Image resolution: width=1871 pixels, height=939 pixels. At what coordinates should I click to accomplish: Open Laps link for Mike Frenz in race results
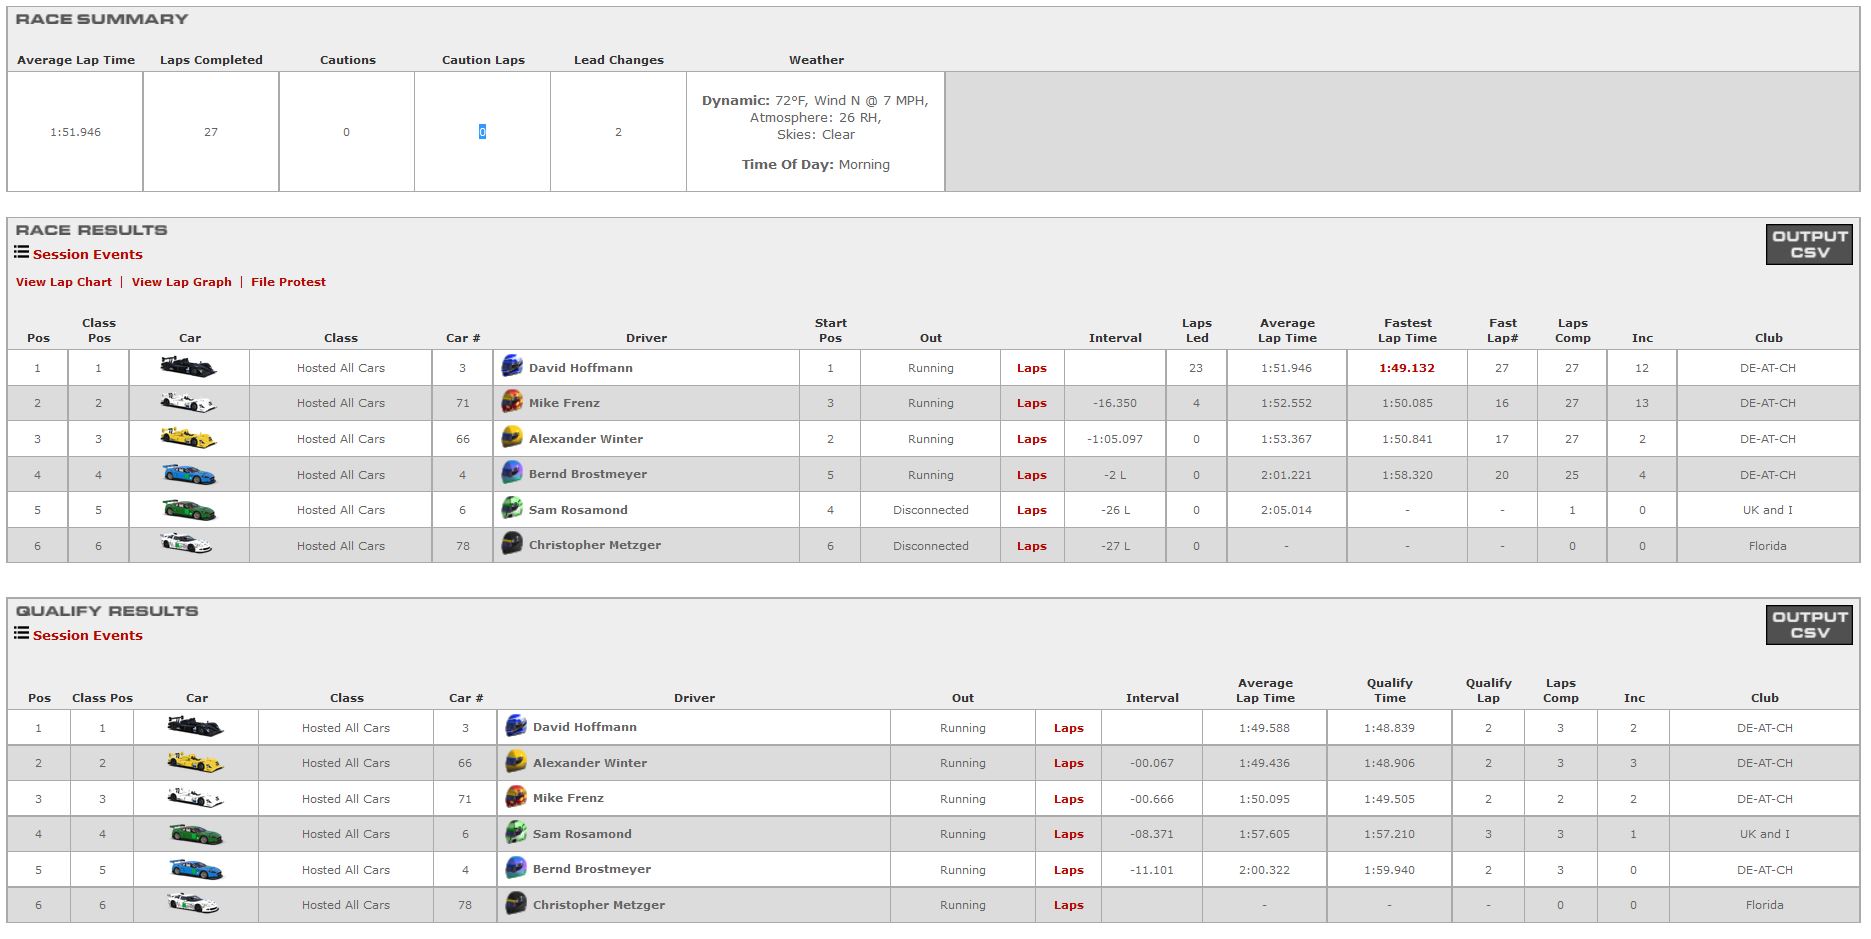coord(1031,404)
